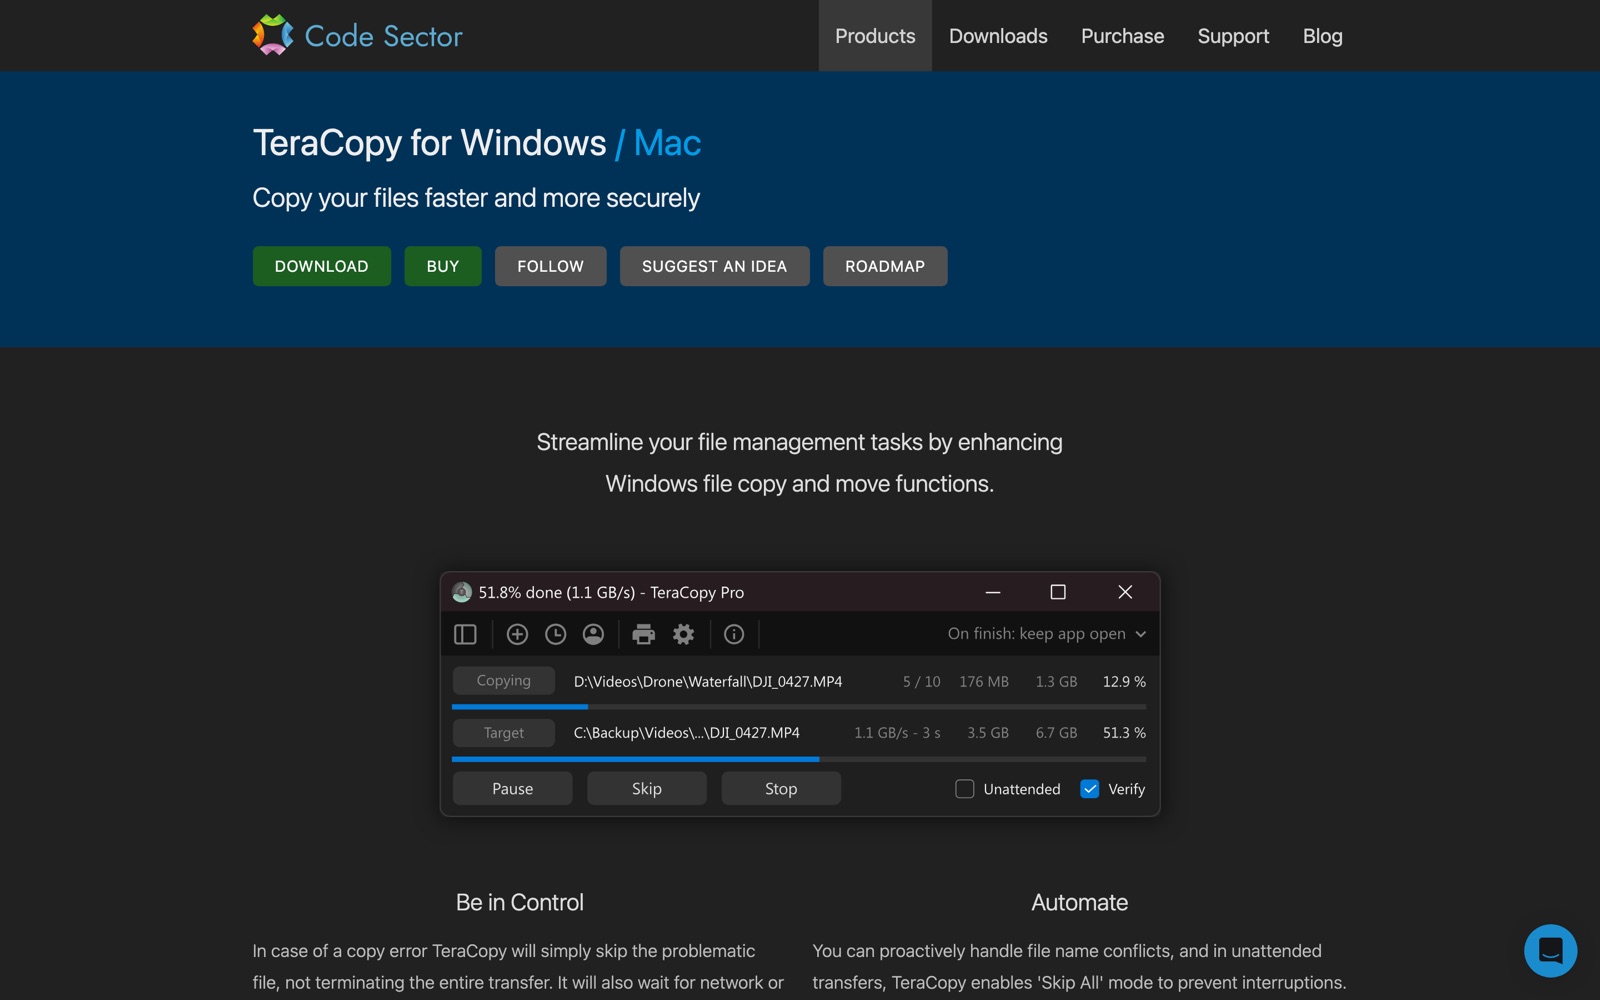Click the green DOWNLOAD button
The image size is (1600, 1000).
coord(322,266)
